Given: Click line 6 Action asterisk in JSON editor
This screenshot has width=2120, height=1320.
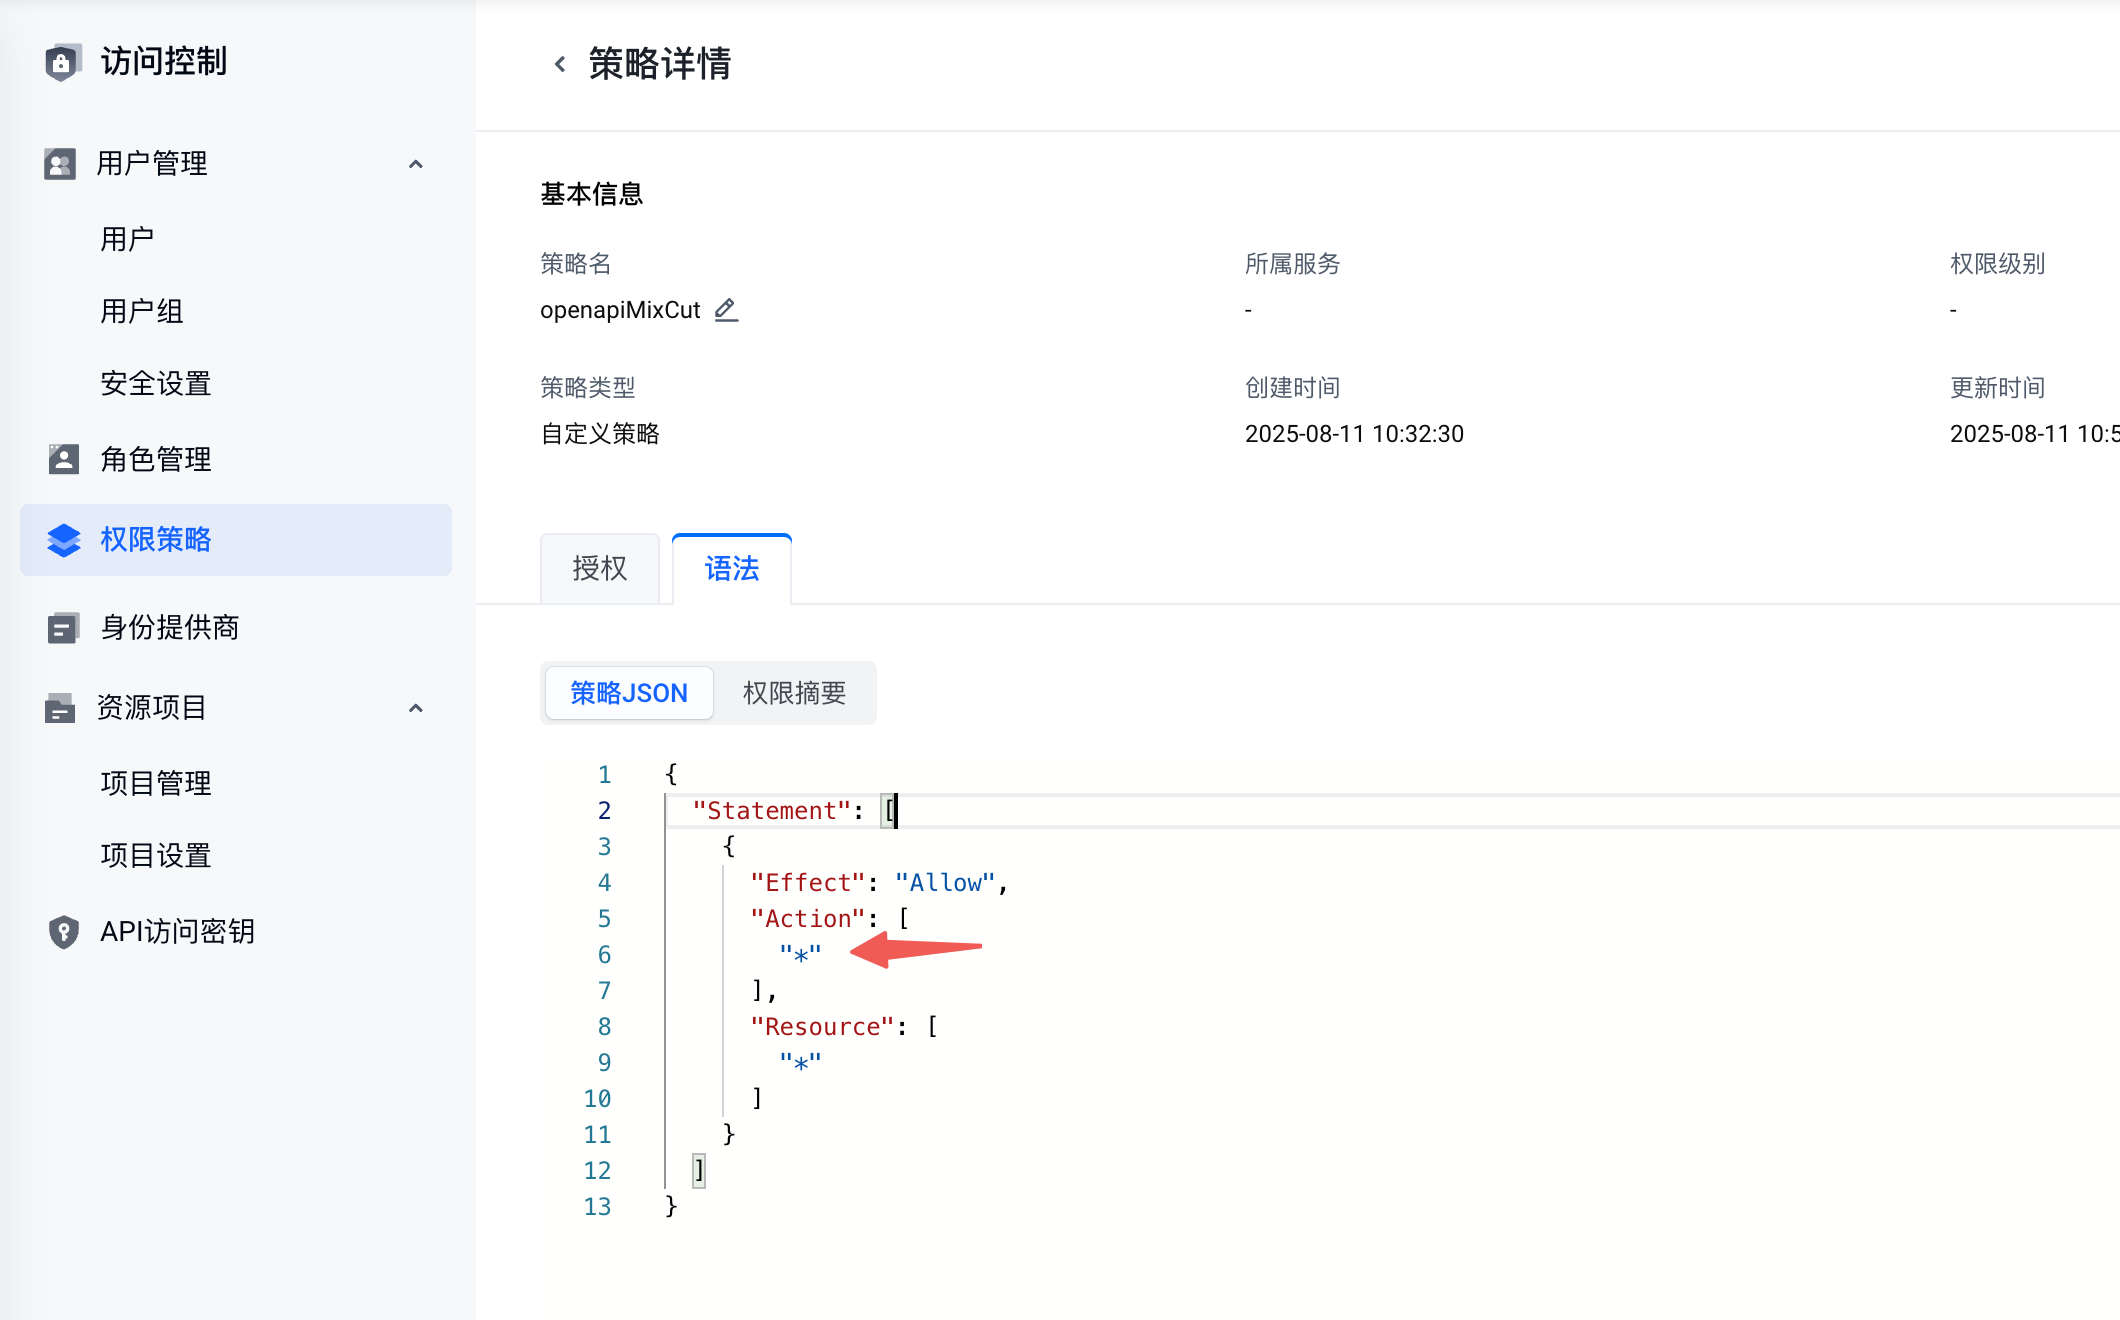Looking at the screenshot, I should click(800, 955).
